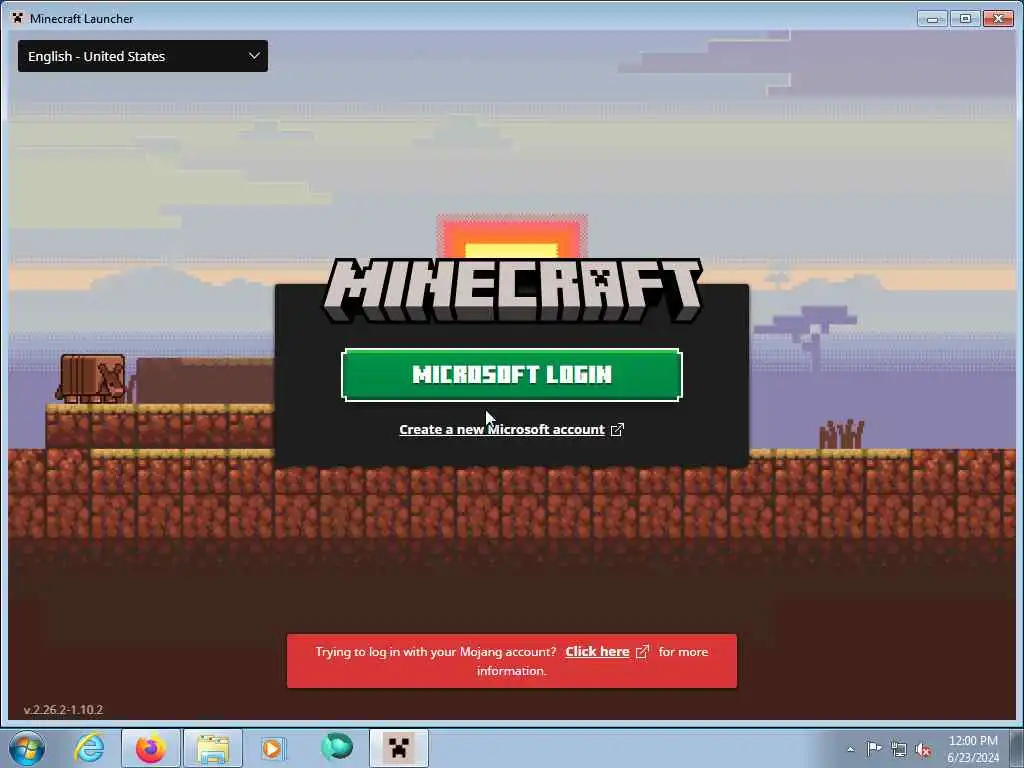Open Windows Explorer folder icon on taskbar

pos(213,748)
